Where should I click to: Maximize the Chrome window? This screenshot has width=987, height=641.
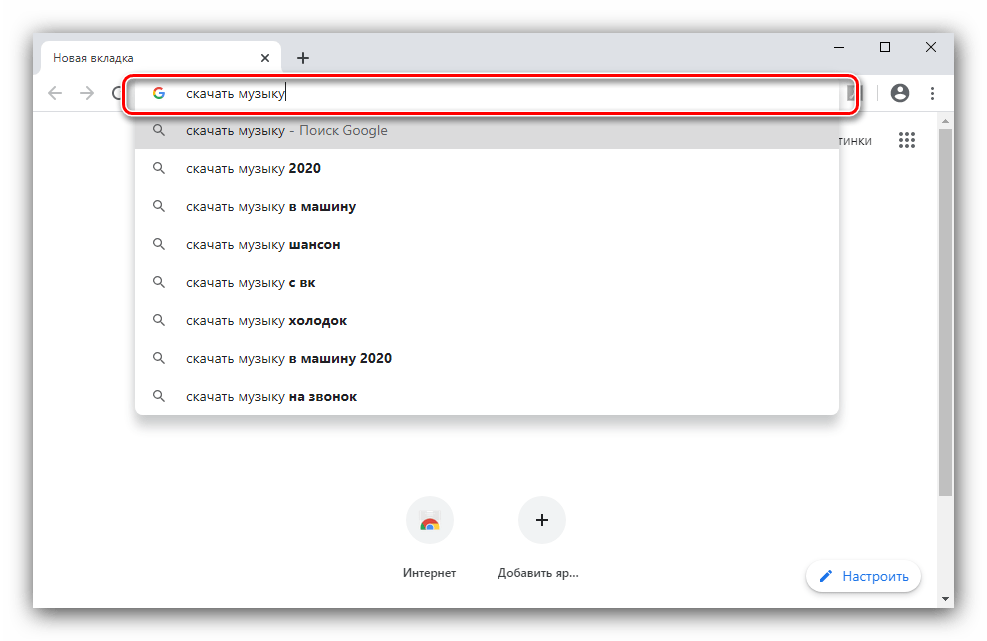tap(885, 47)
